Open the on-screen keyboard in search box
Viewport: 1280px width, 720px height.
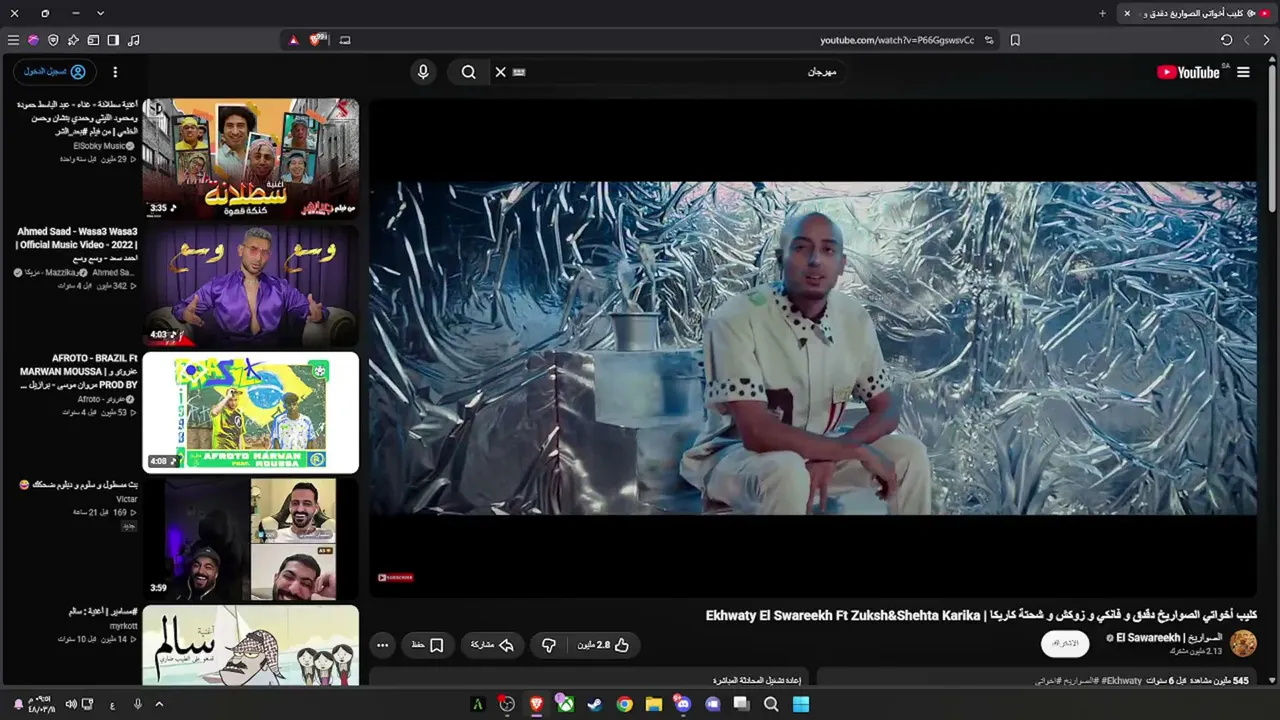click(519, 72)
